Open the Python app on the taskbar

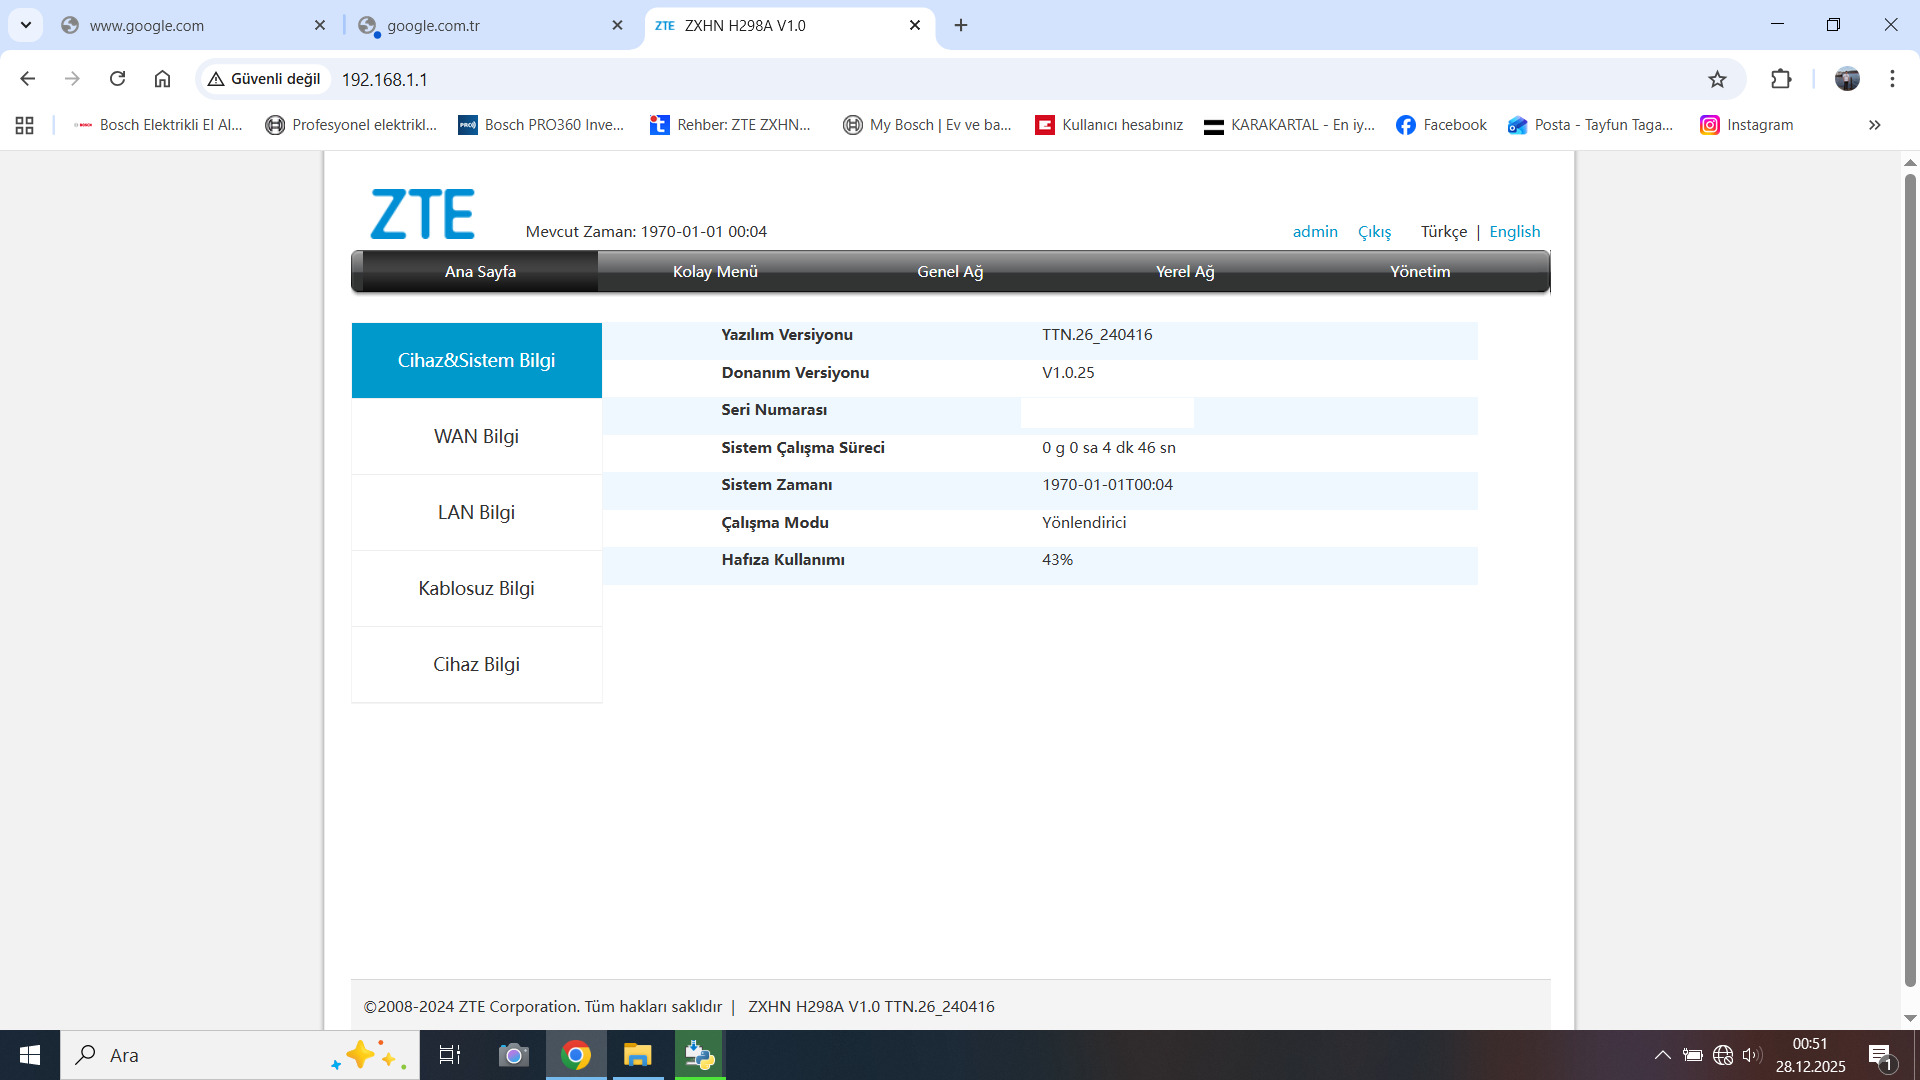[x=700, y=1055]
